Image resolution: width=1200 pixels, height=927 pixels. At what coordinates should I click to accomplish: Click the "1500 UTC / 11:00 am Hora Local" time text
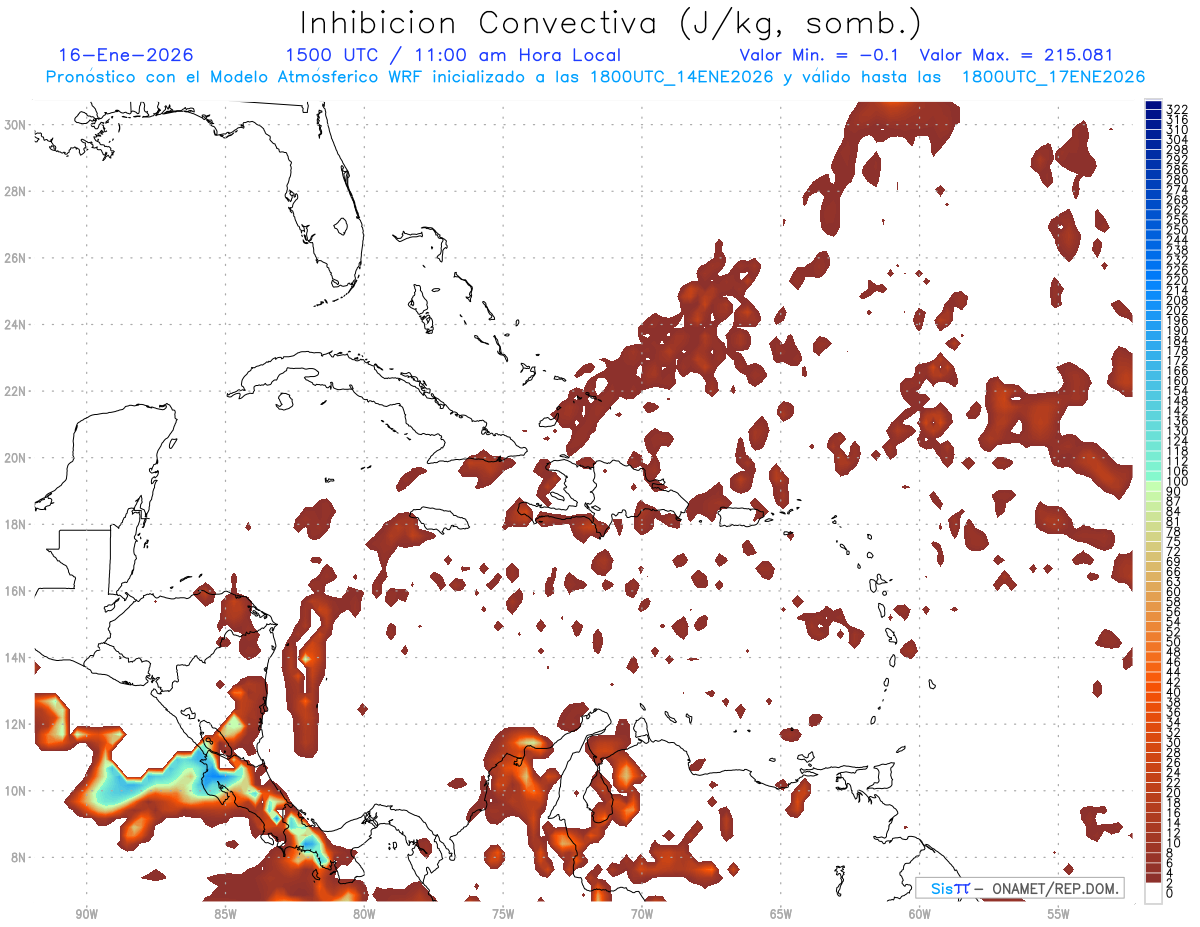point(452,55)
